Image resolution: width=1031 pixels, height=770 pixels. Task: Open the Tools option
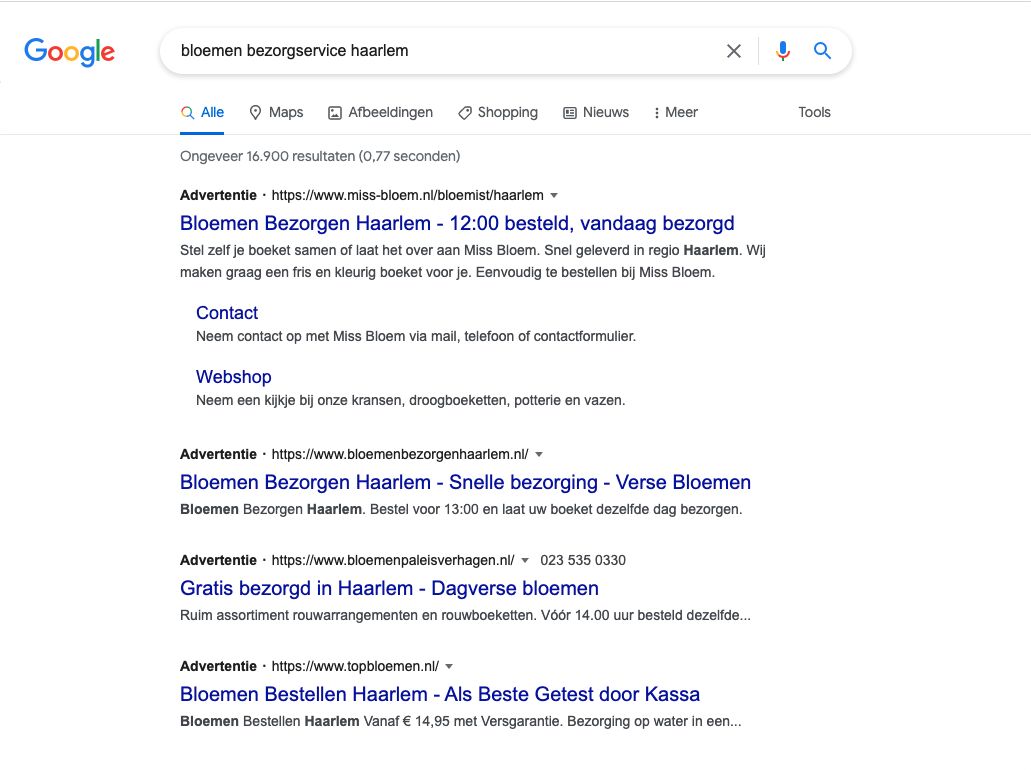814,112
